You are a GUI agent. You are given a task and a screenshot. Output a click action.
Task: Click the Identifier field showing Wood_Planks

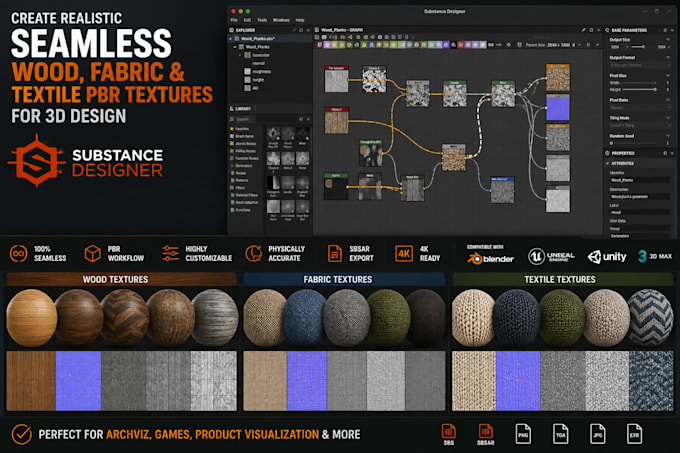coord(640,180)
